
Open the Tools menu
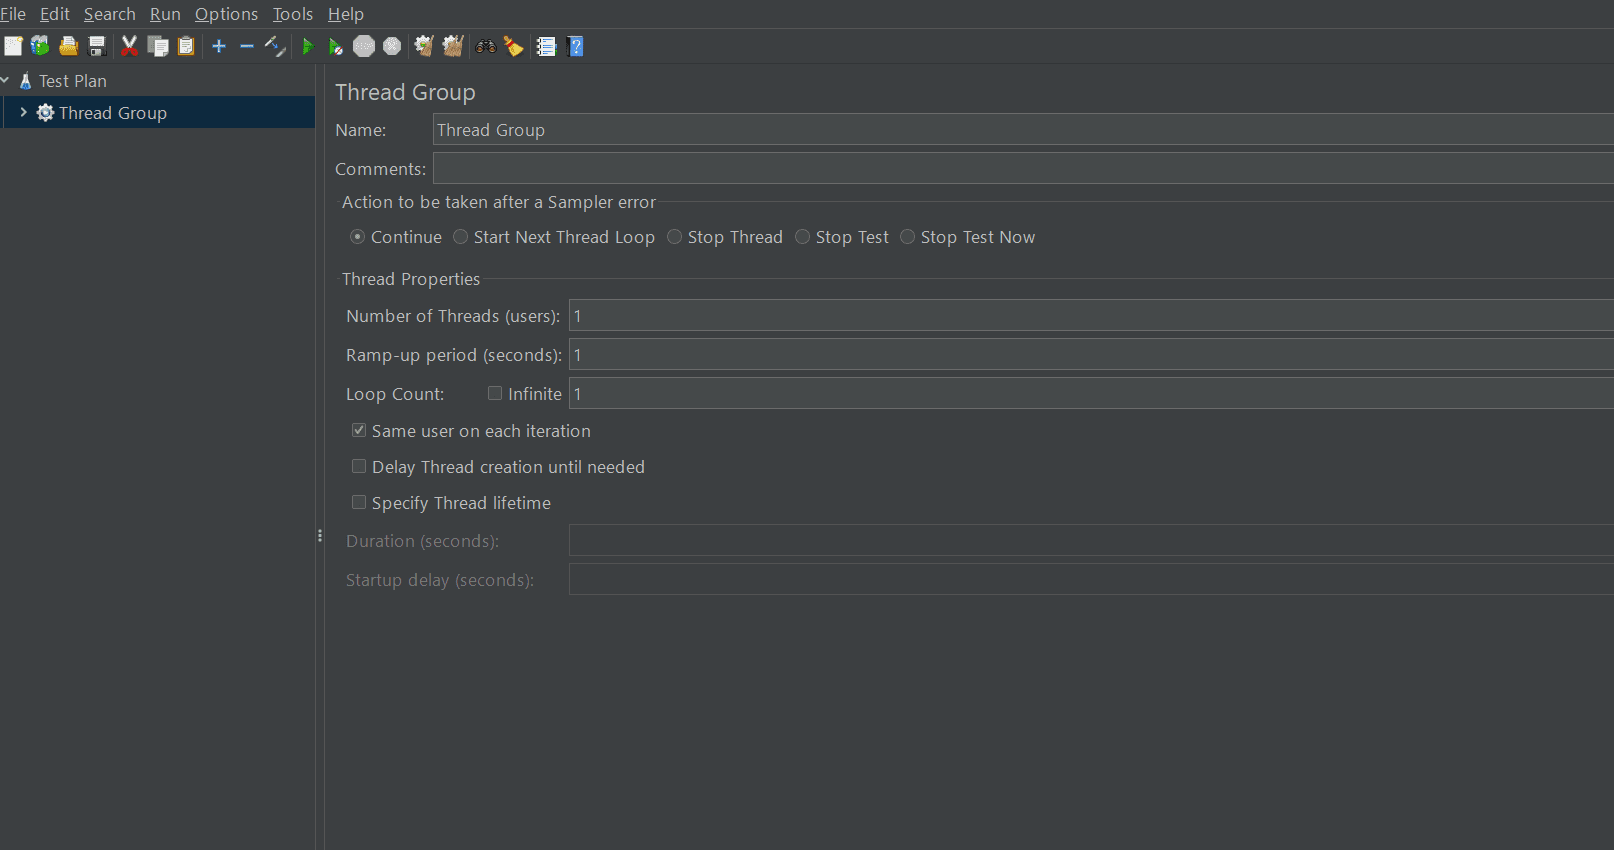point(293,14)
